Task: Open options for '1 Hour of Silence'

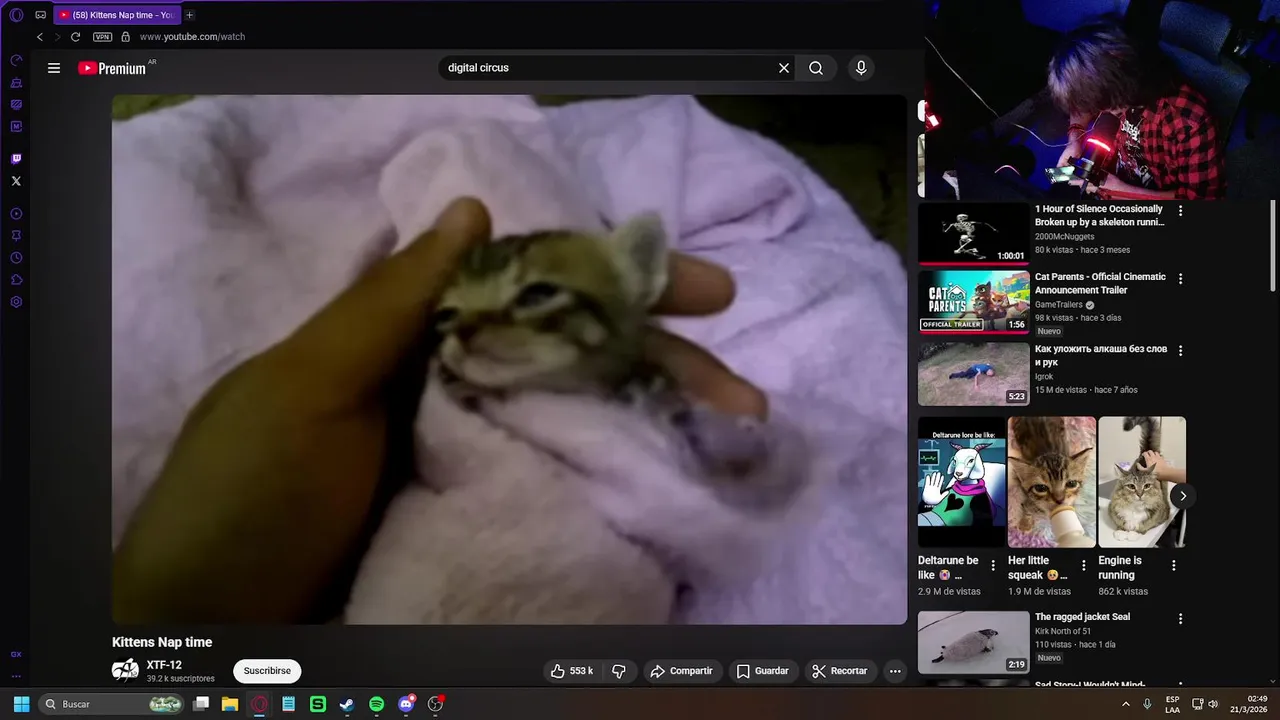Action: pos(1180,211)
